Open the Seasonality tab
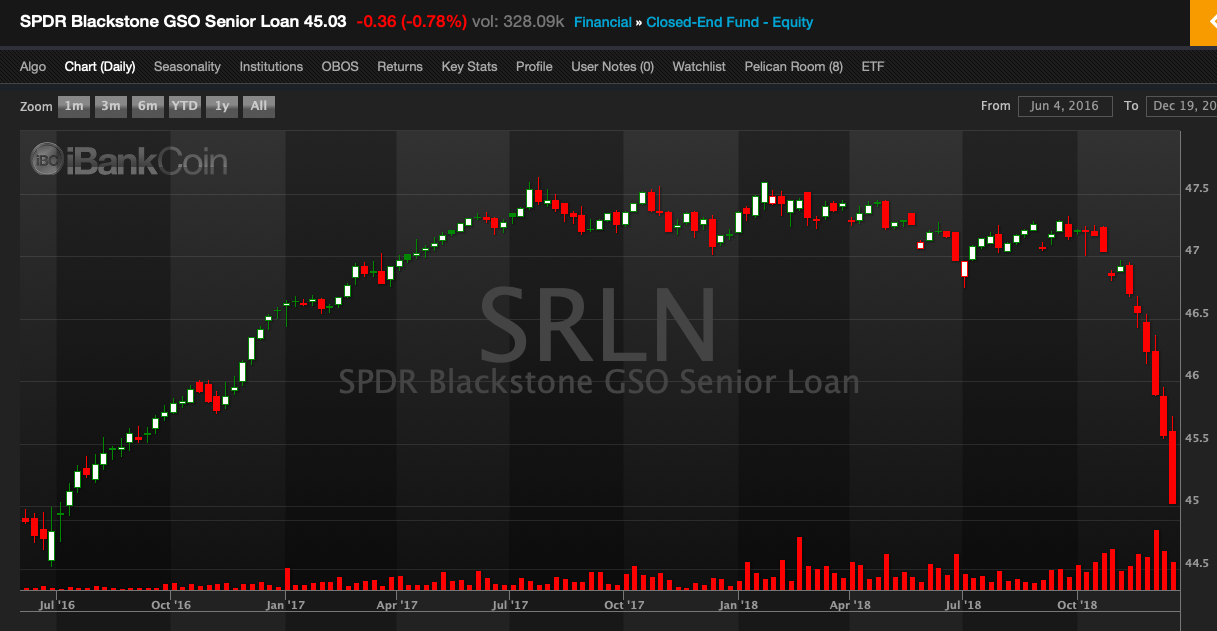 click(x=187, y=67)
